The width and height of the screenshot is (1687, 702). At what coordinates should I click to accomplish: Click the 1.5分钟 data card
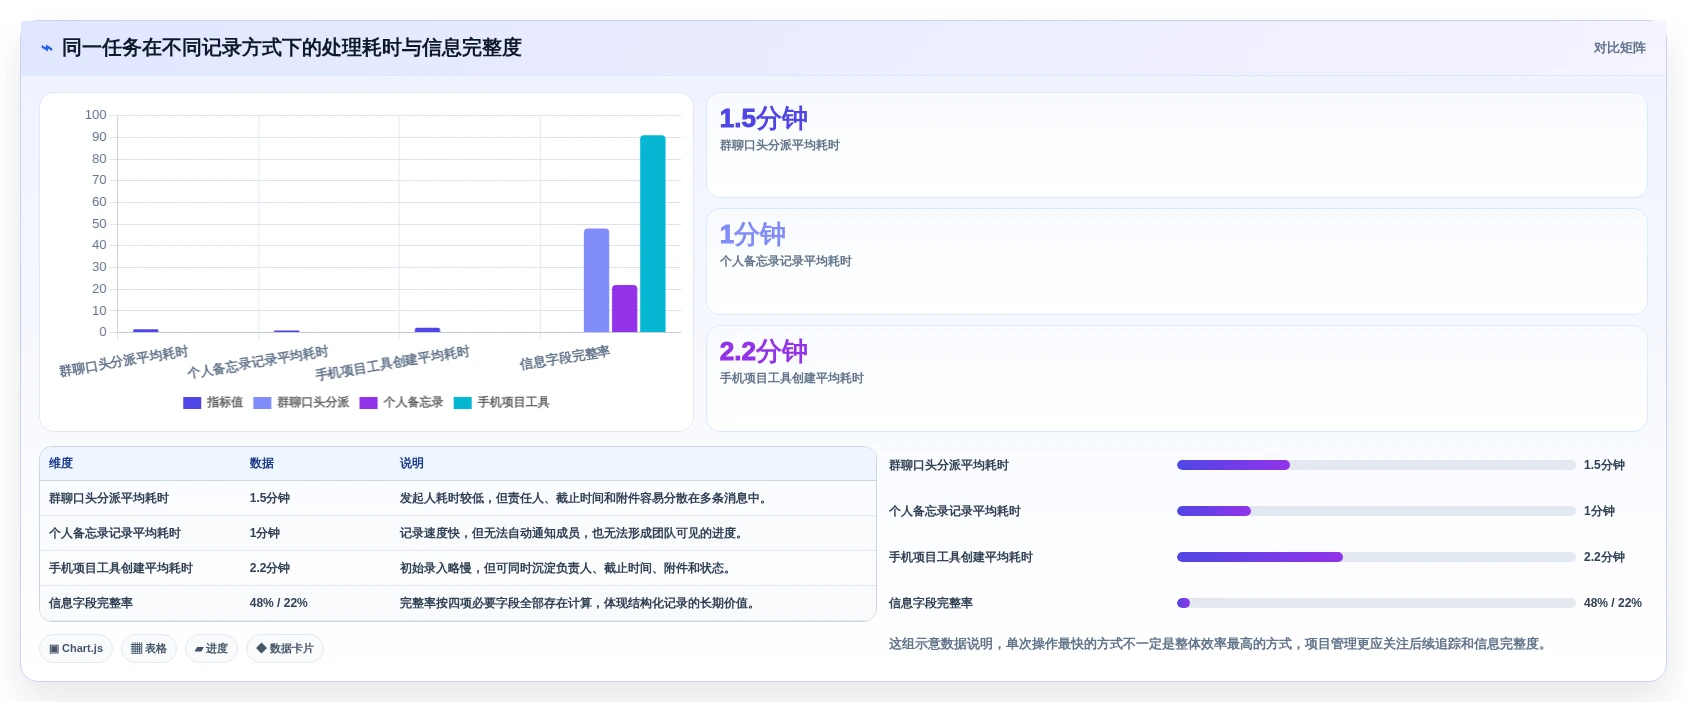1177,145
